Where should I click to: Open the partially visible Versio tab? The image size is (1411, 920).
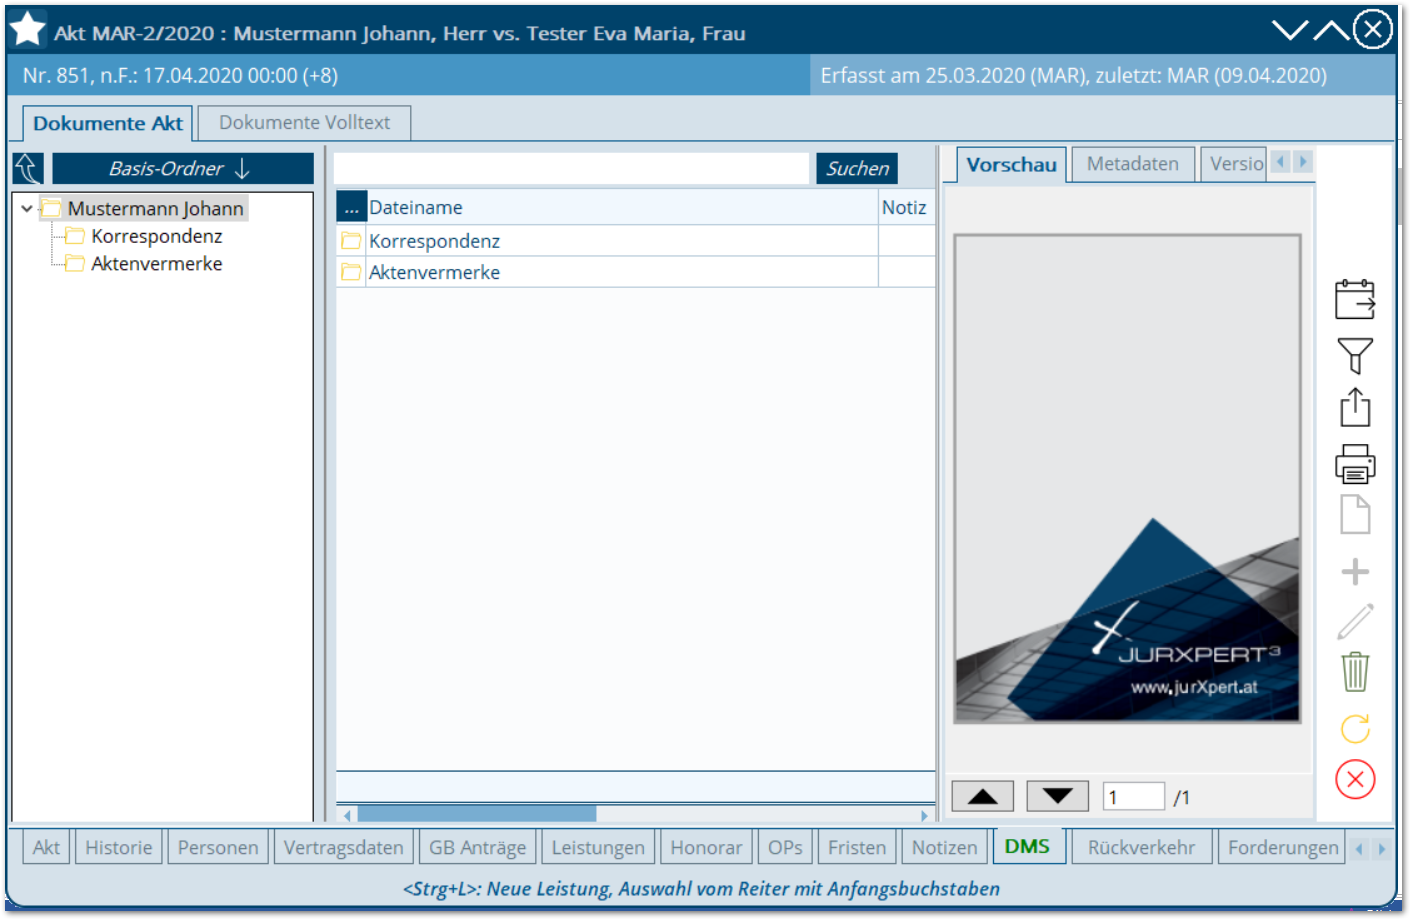[1235, 164]
